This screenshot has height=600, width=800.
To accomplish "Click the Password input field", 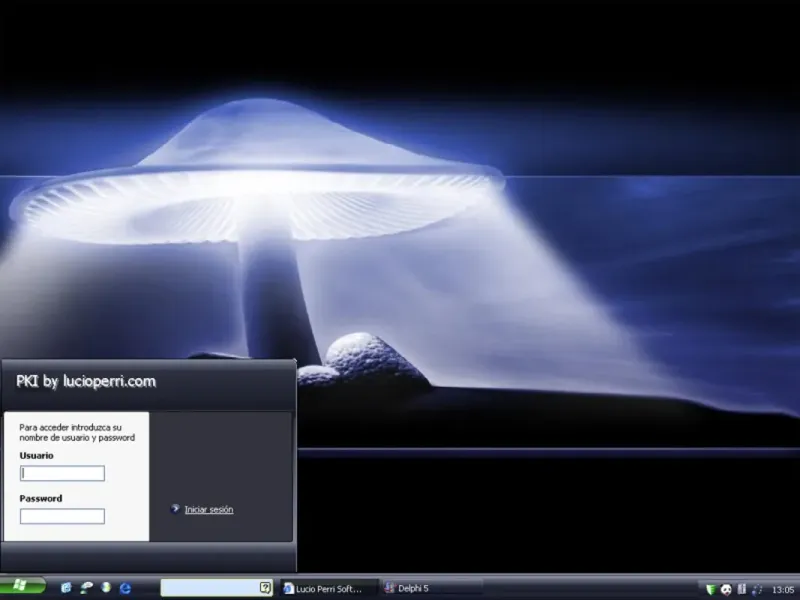I will [62, 516].
